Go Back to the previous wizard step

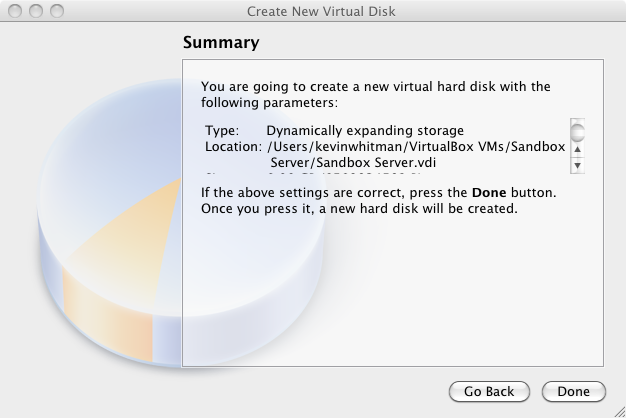(489, 392)
